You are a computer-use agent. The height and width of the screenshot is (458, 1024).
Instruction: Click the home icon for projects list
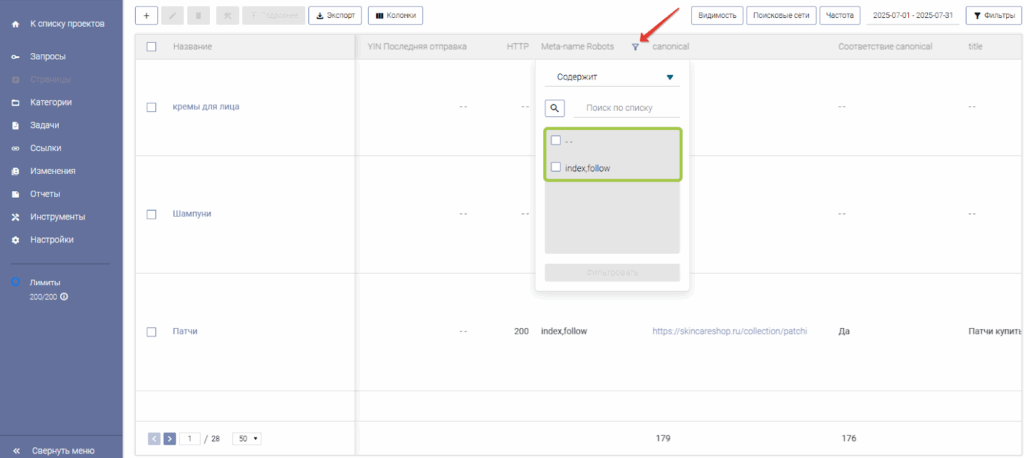click(15, 23)
